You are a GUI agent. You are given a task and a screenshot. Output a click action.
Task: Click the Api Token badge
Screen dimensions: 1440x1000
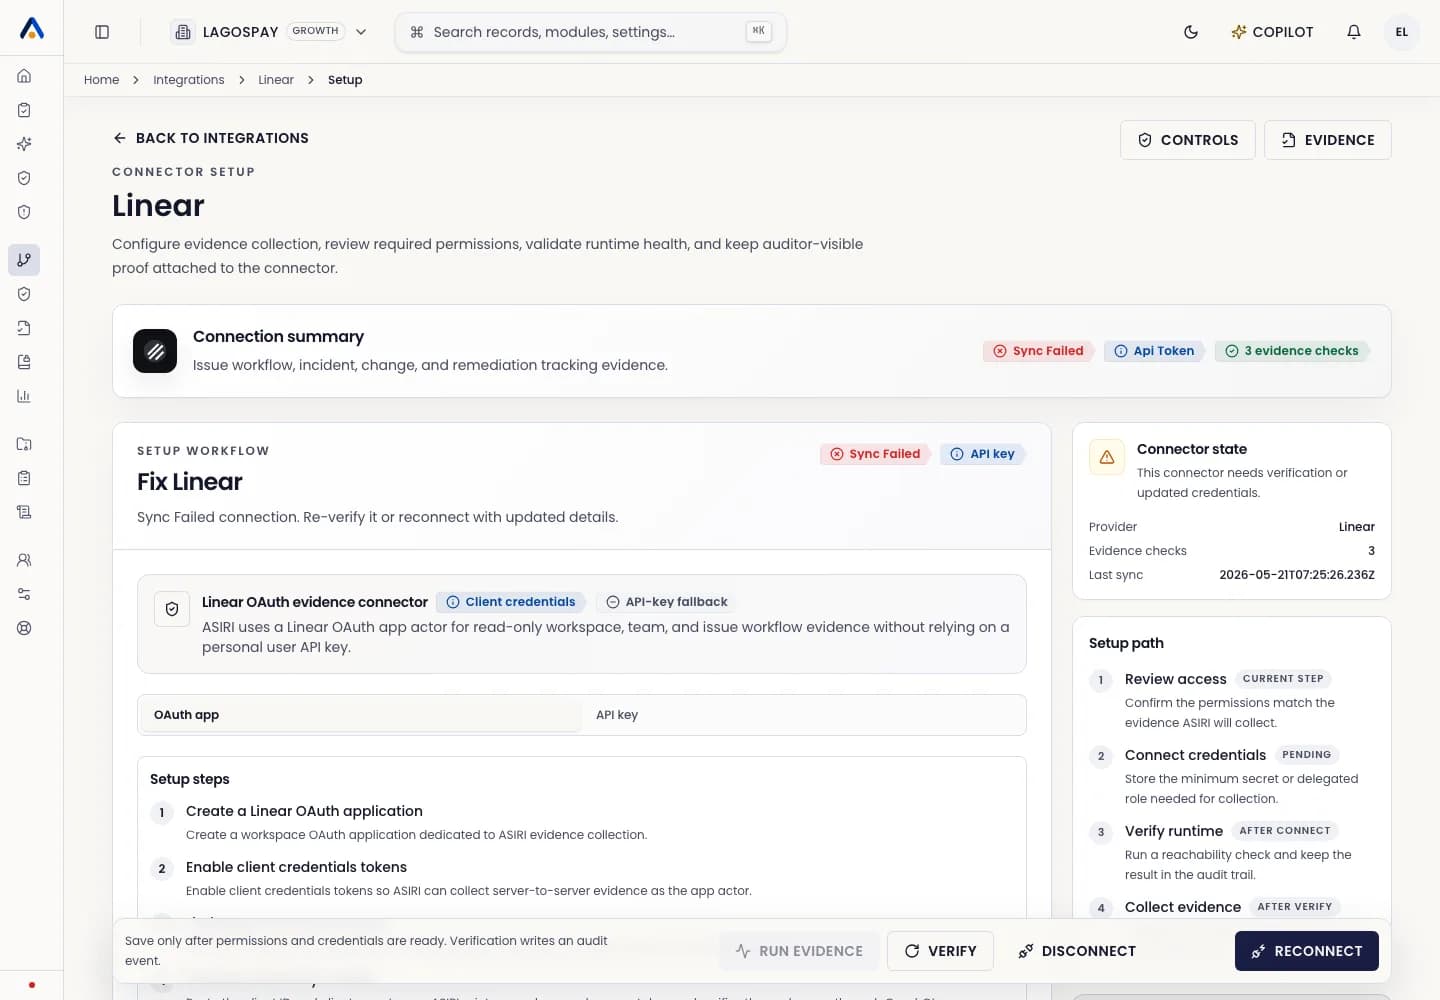[x=1154, y=351]
